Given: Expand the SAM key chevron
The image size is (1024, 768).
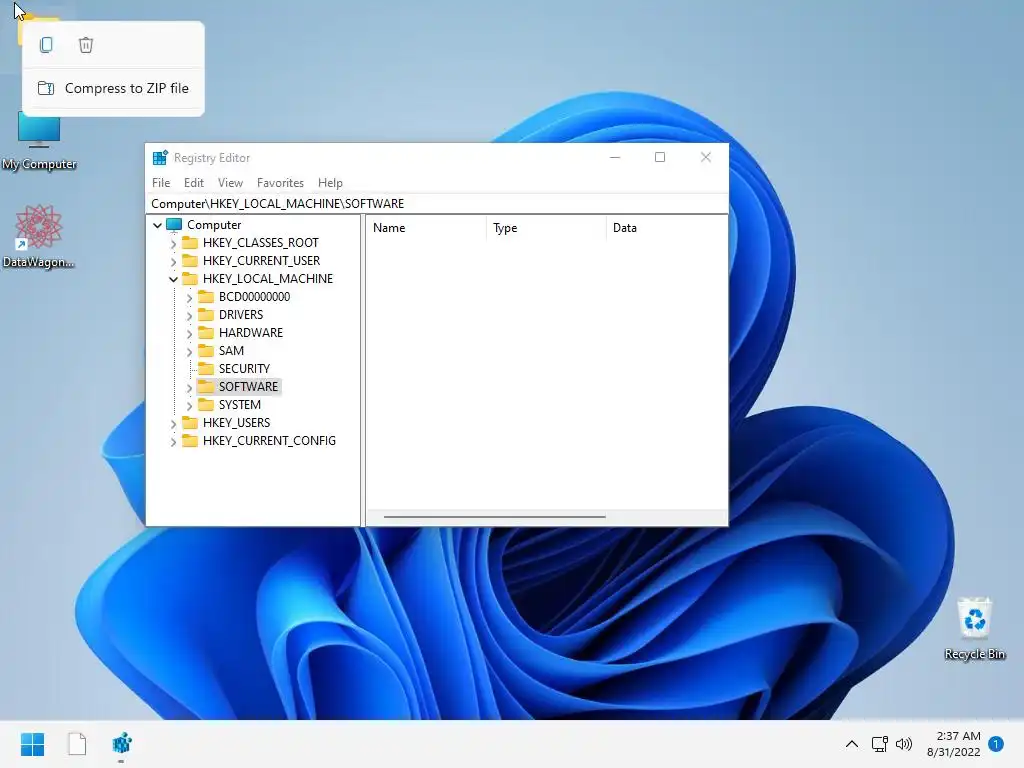Looking at the screenshot, I should tap(189, 351).
